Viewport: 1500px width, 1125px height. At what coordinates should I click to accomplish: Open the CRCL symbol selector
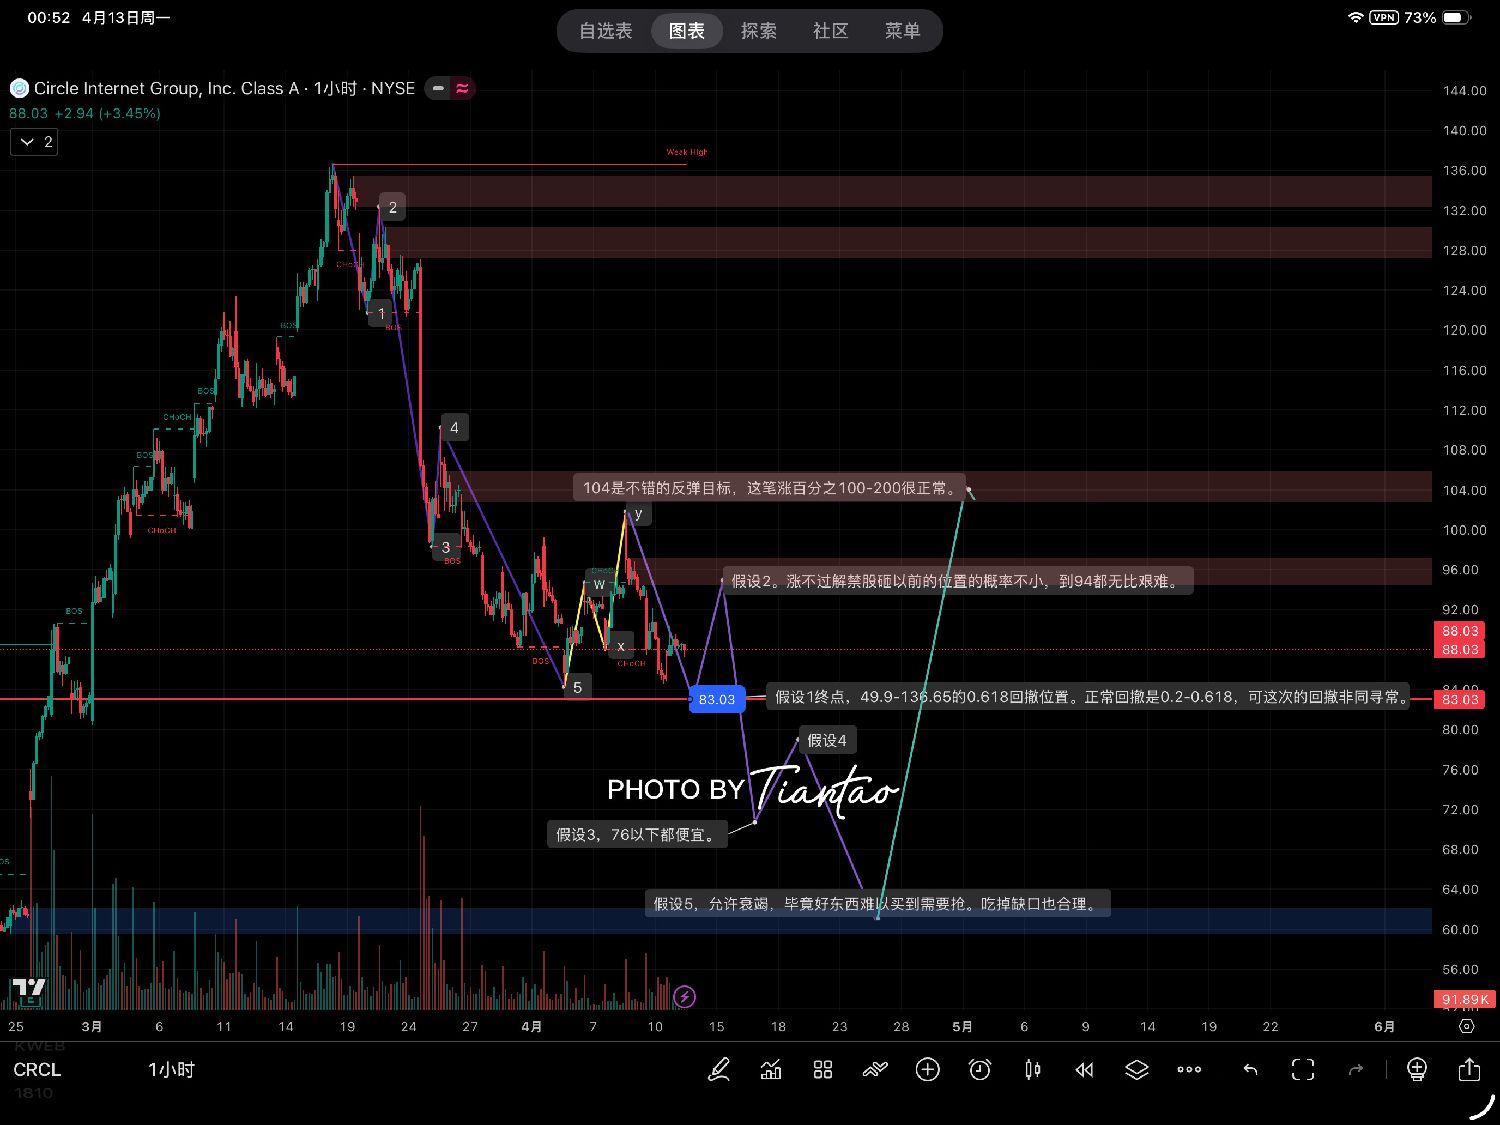pyautogui.click(x=37, y=1070)
